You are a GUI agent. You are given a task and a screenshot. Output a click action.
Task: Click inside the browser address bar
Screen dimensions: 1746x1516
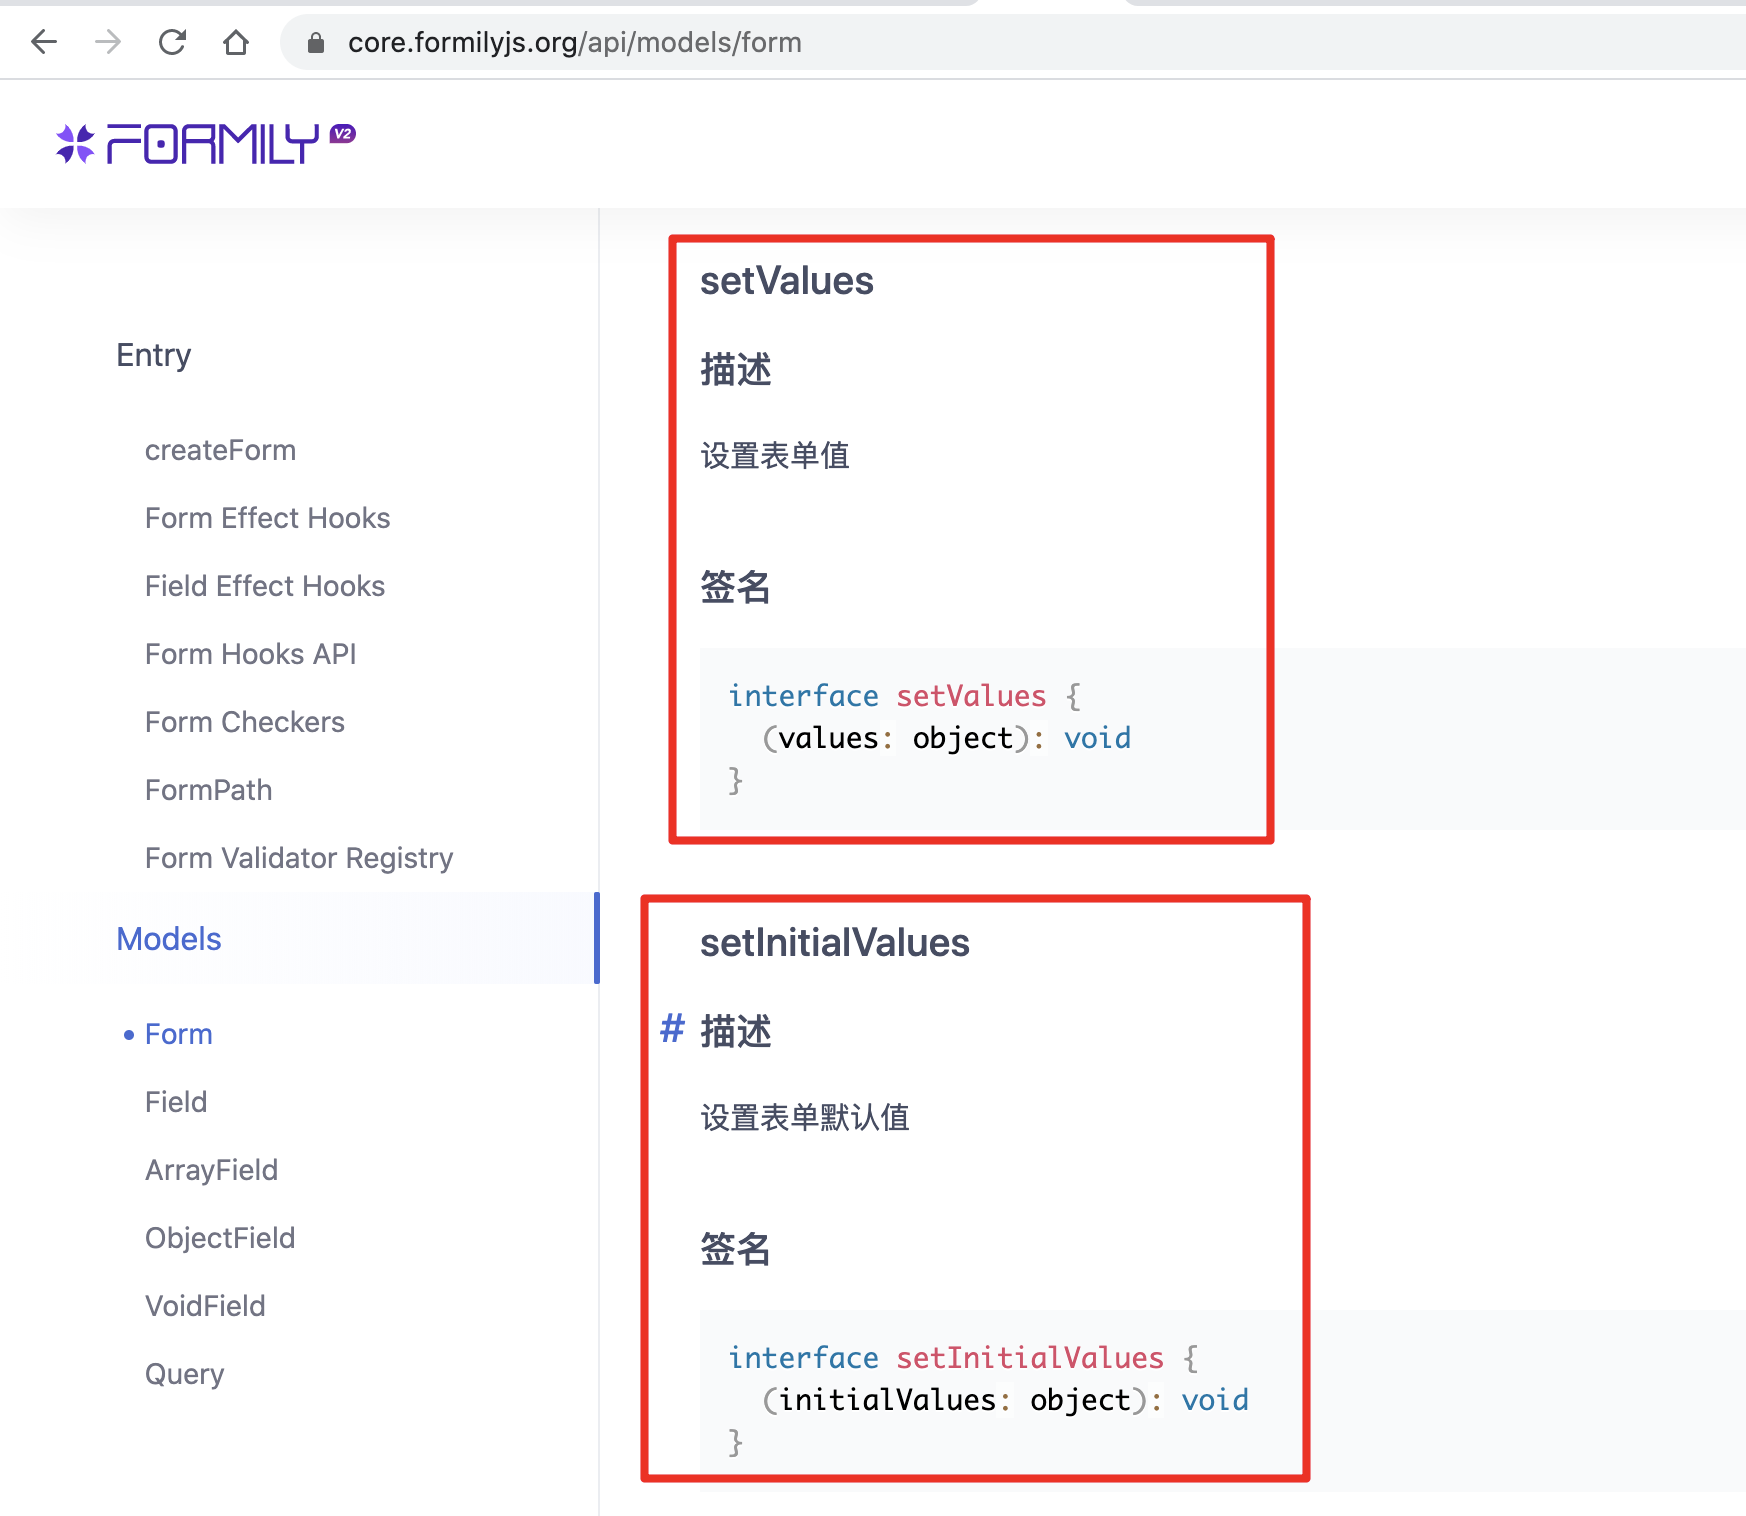(574, 42)
